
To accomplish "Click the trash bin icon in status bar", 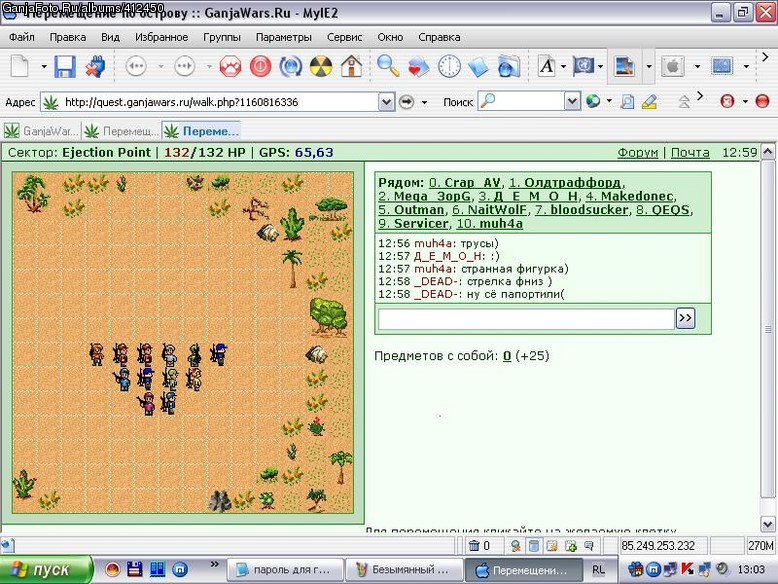I will pyautogui.click(x=474, y=546).
